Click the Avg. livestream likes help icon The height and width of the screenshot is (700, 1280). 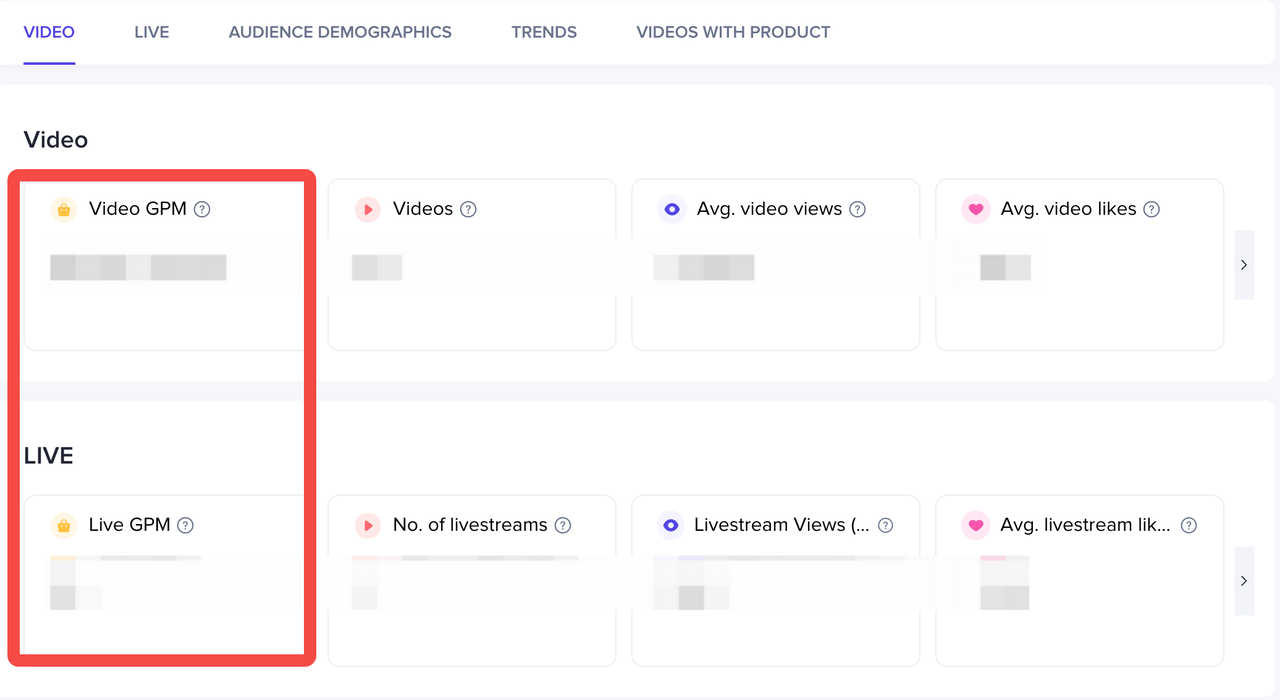(x=1188, y=526)
